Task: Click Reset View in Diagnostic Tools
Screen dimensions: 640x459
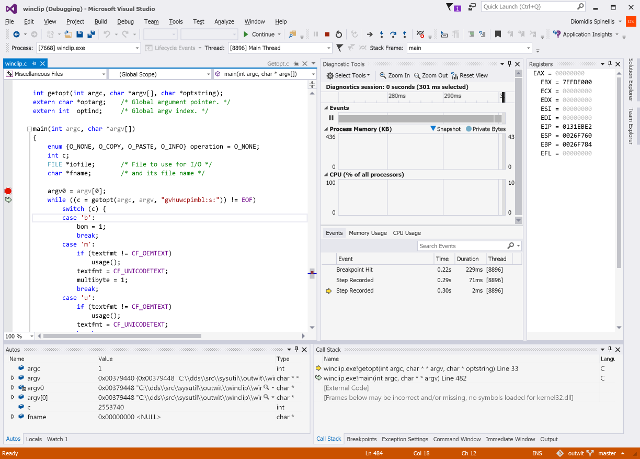Action: (469, 75)
